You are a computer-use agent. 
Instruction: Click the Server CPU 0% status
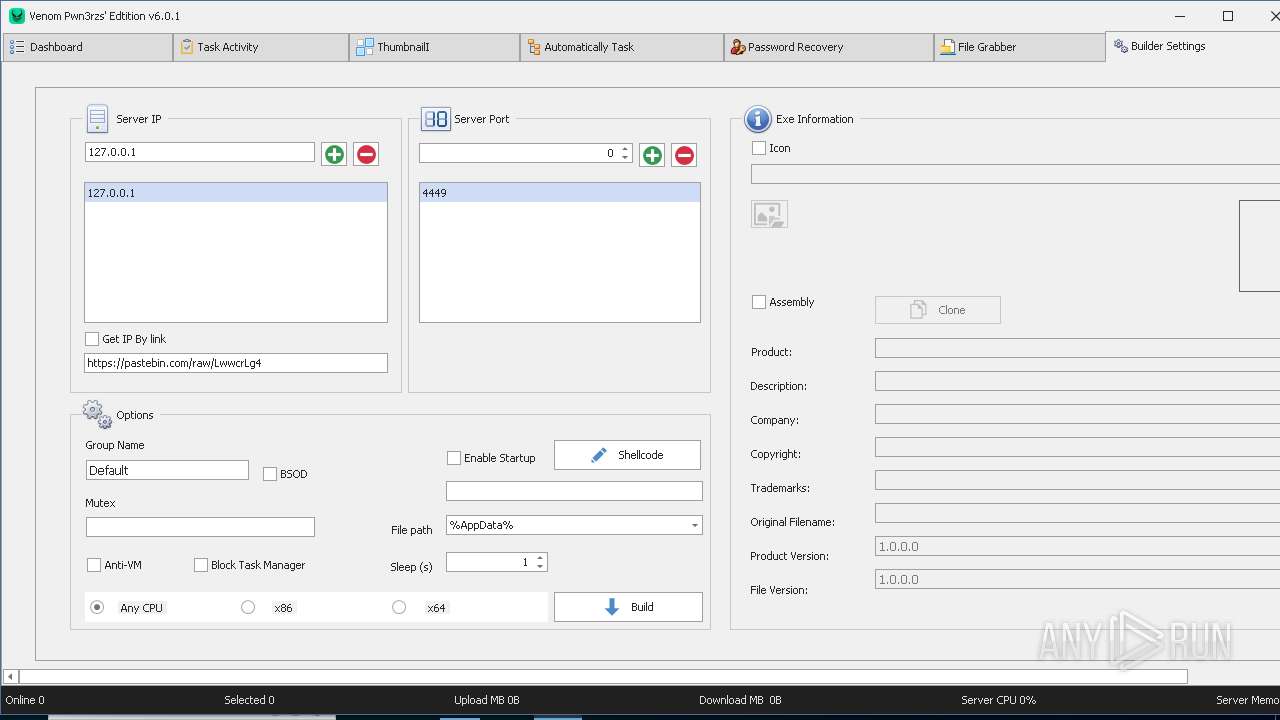998,700
